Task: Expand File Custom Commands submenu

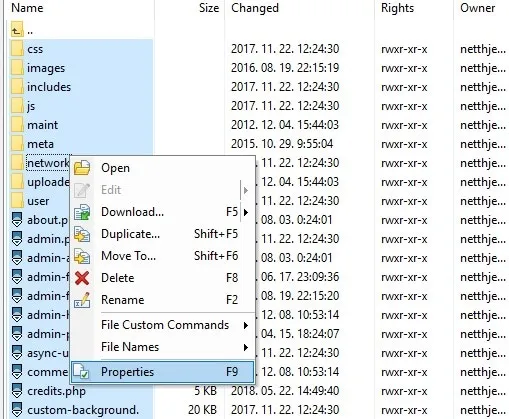Action: 246,325
